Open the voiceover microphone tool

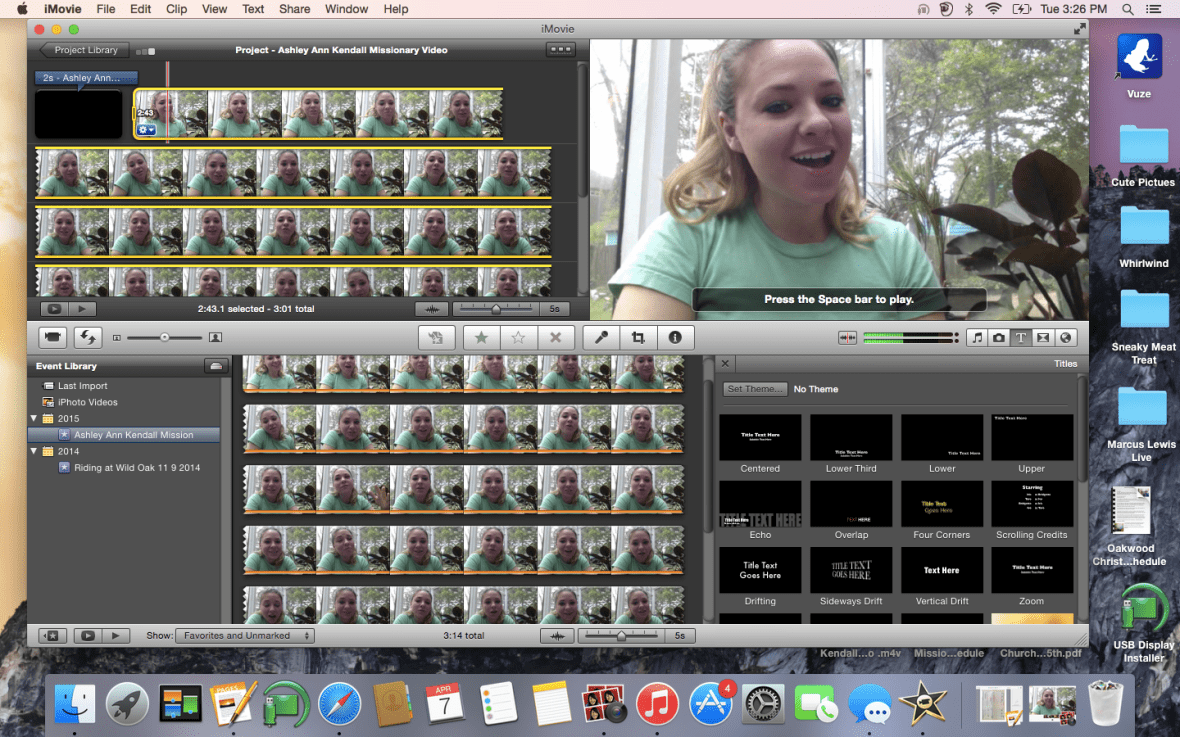click(601, 338)
